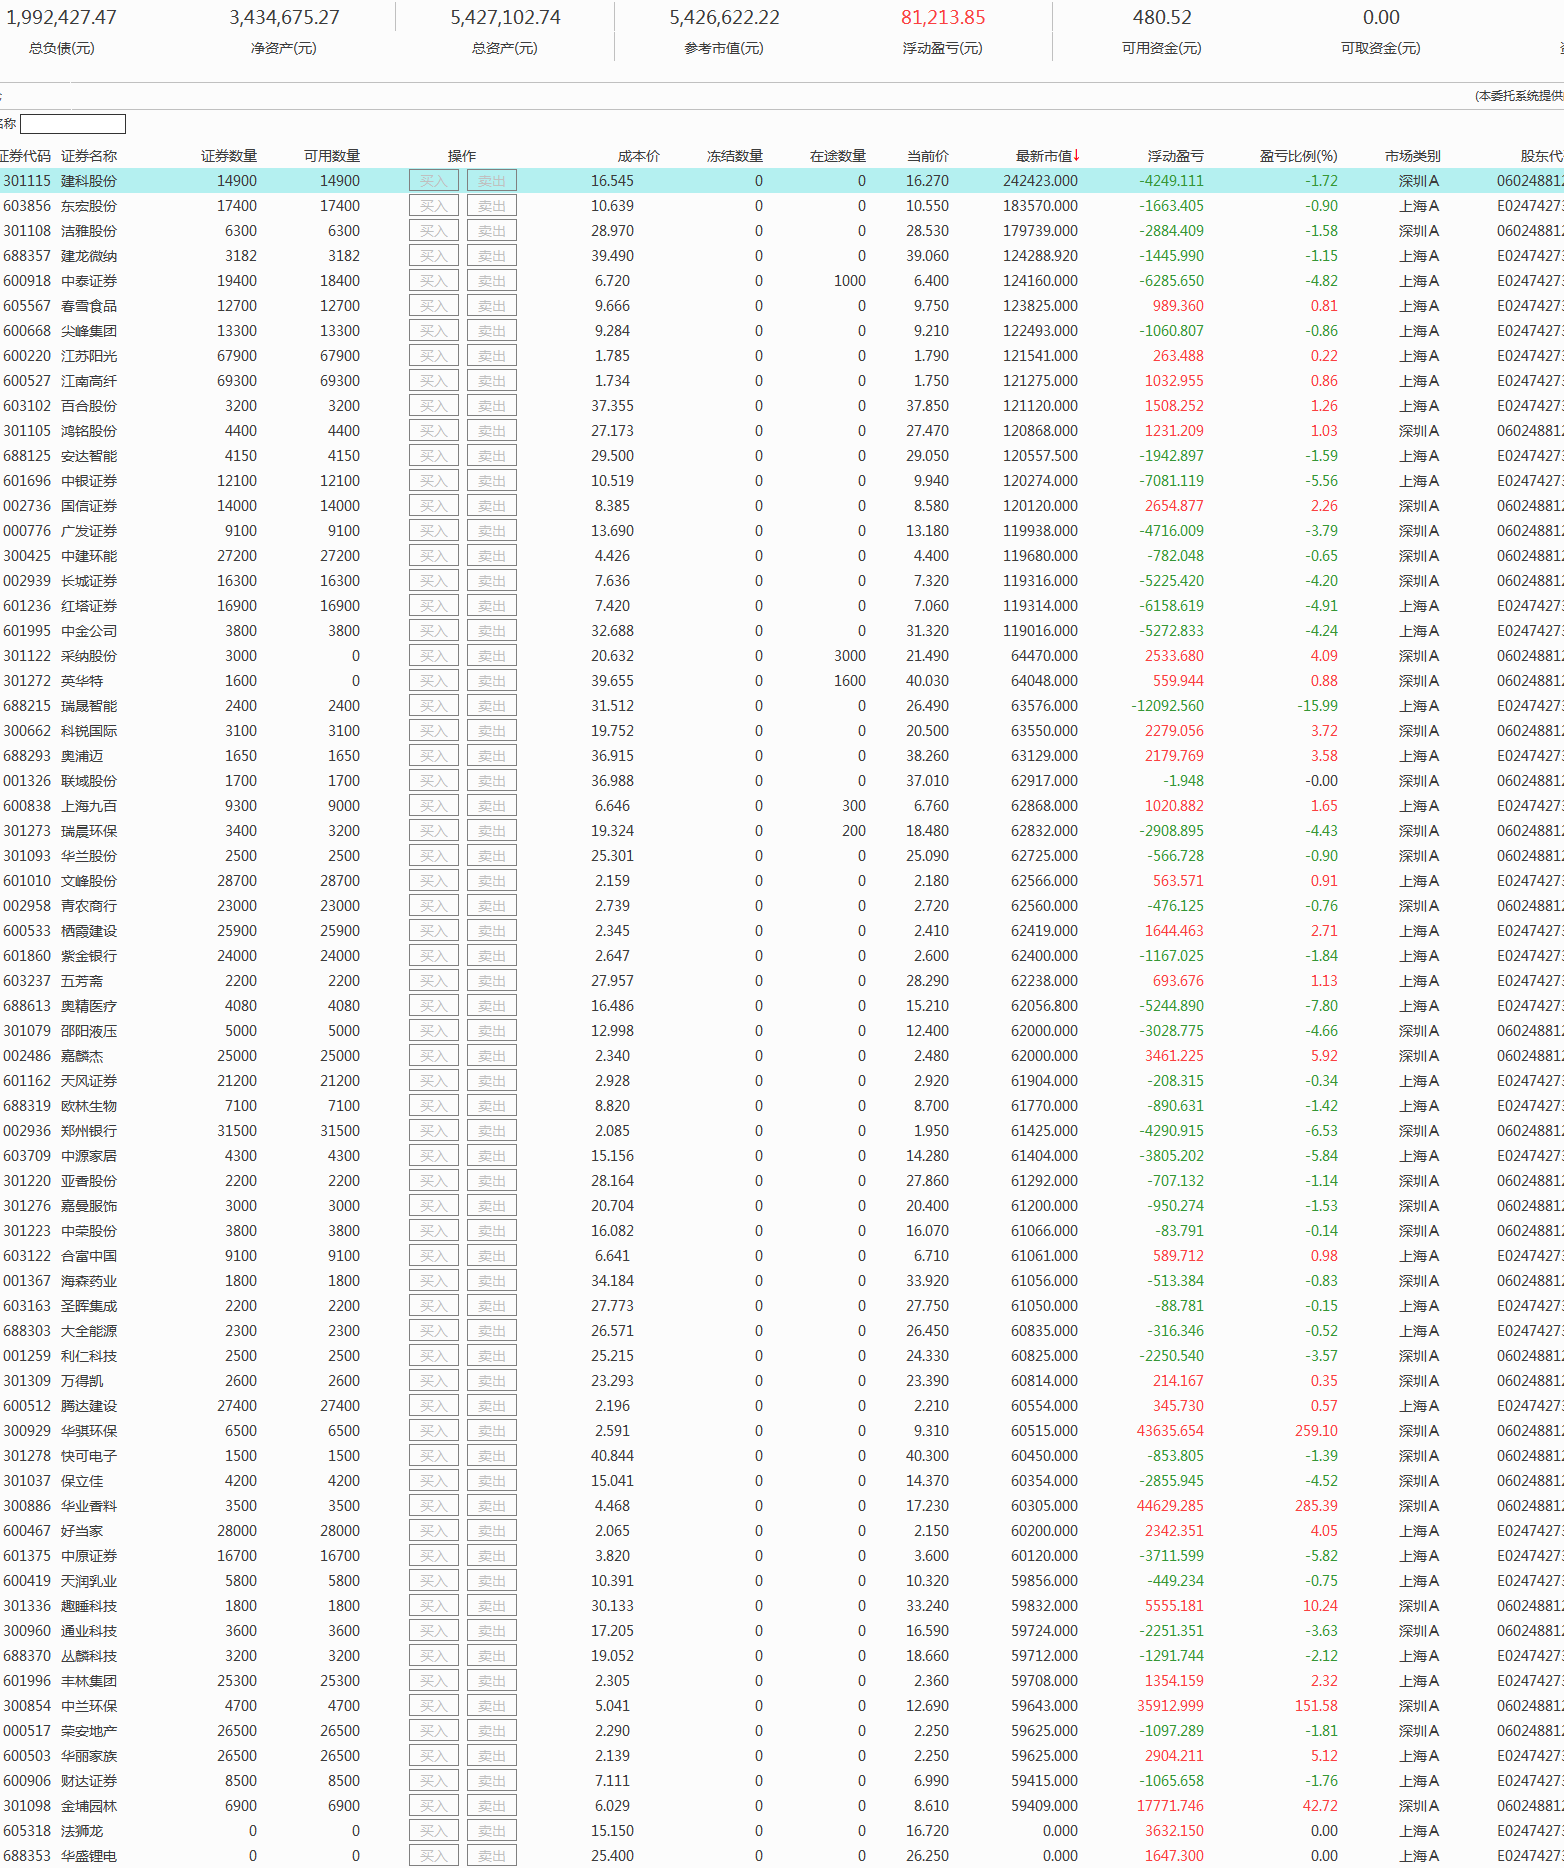
Task: Focus the 名称 search input box
Action: pos(73,124)
